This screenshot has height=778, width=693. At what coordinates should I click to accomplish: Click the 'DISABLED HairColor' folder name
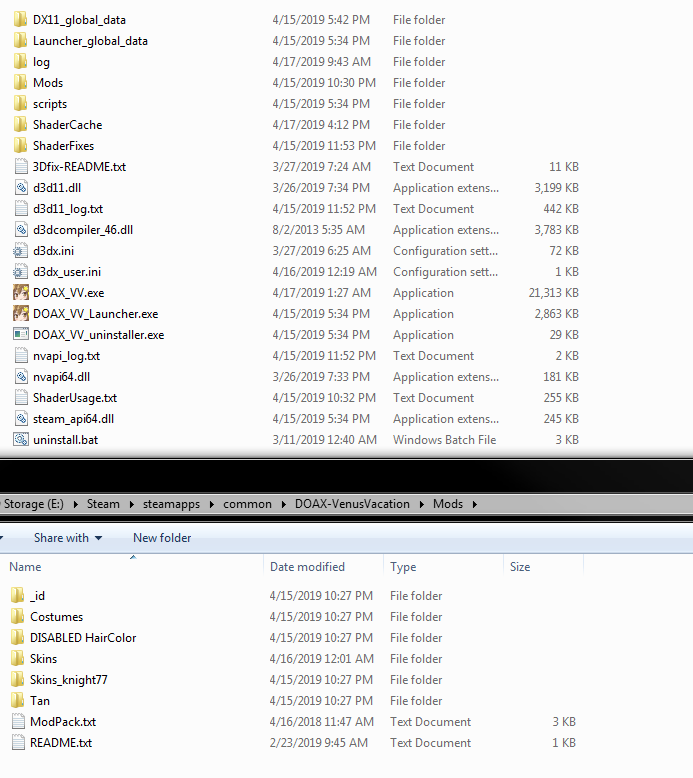[83, 638]
